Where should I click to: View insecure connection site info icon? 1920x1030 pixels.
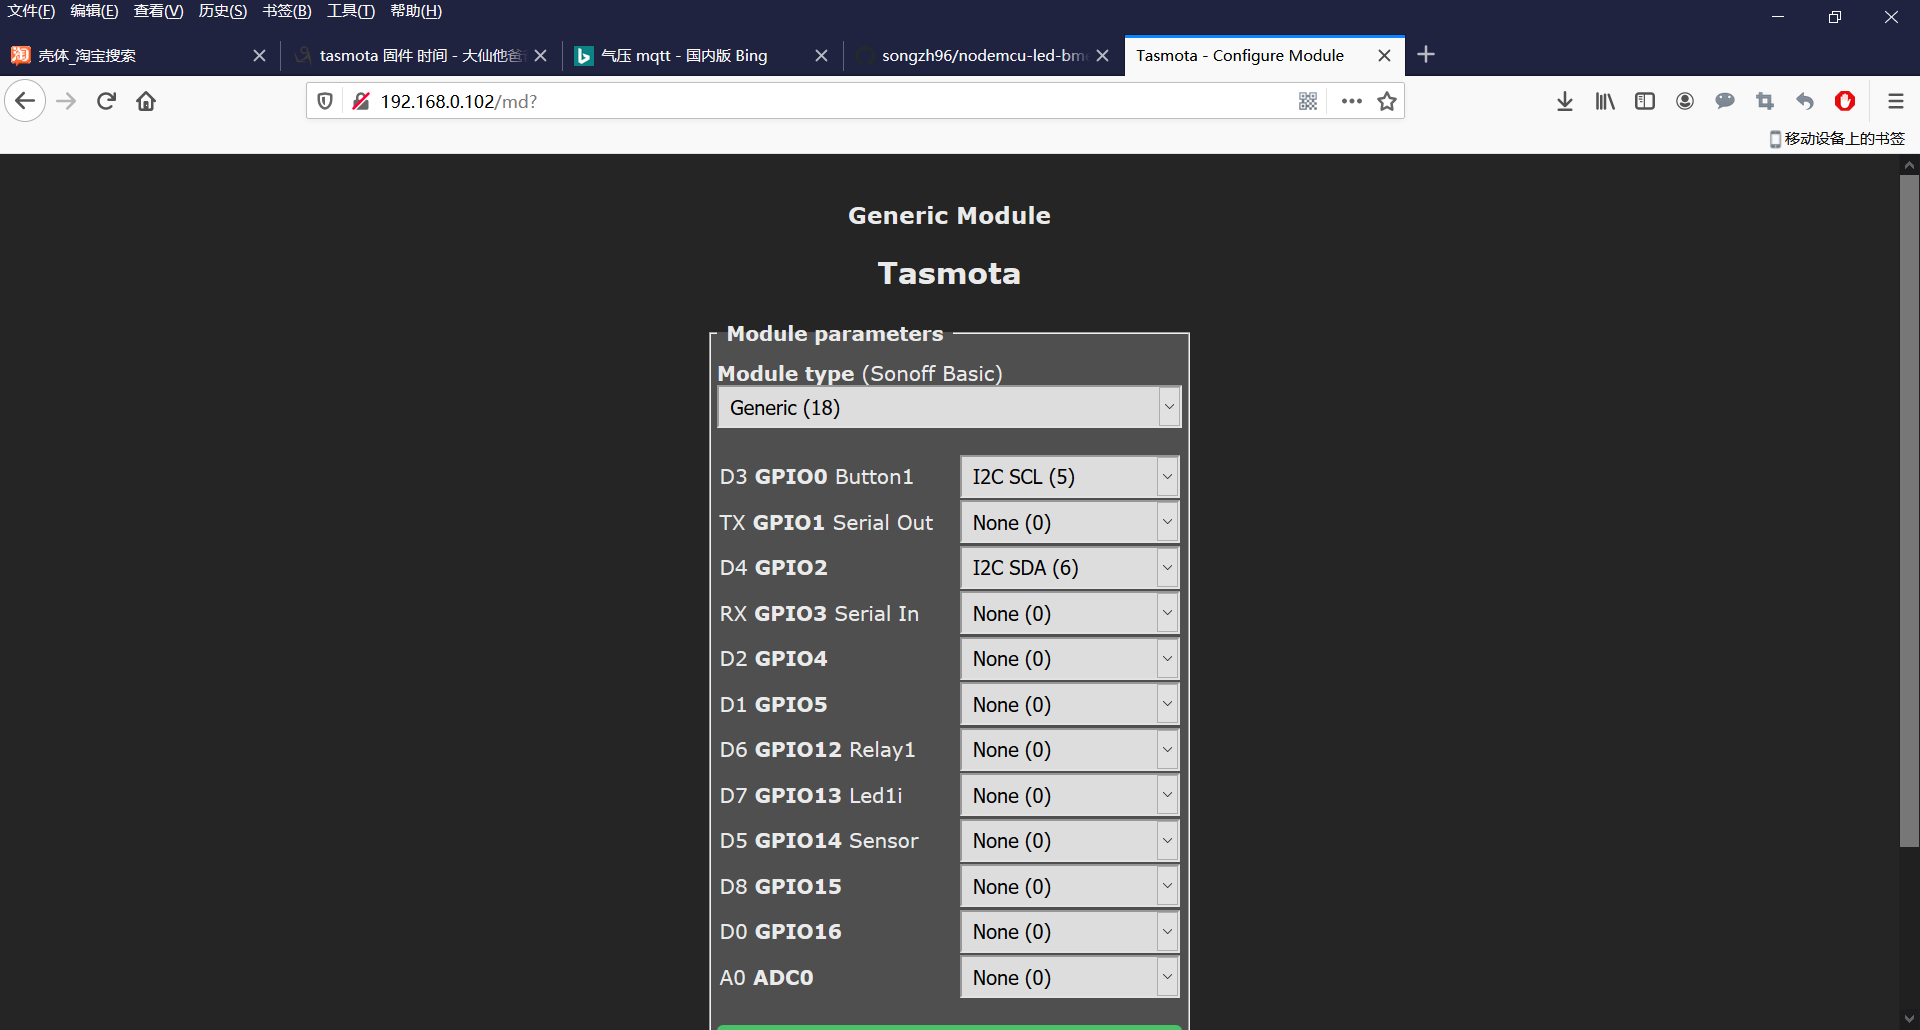coord(361,101)
